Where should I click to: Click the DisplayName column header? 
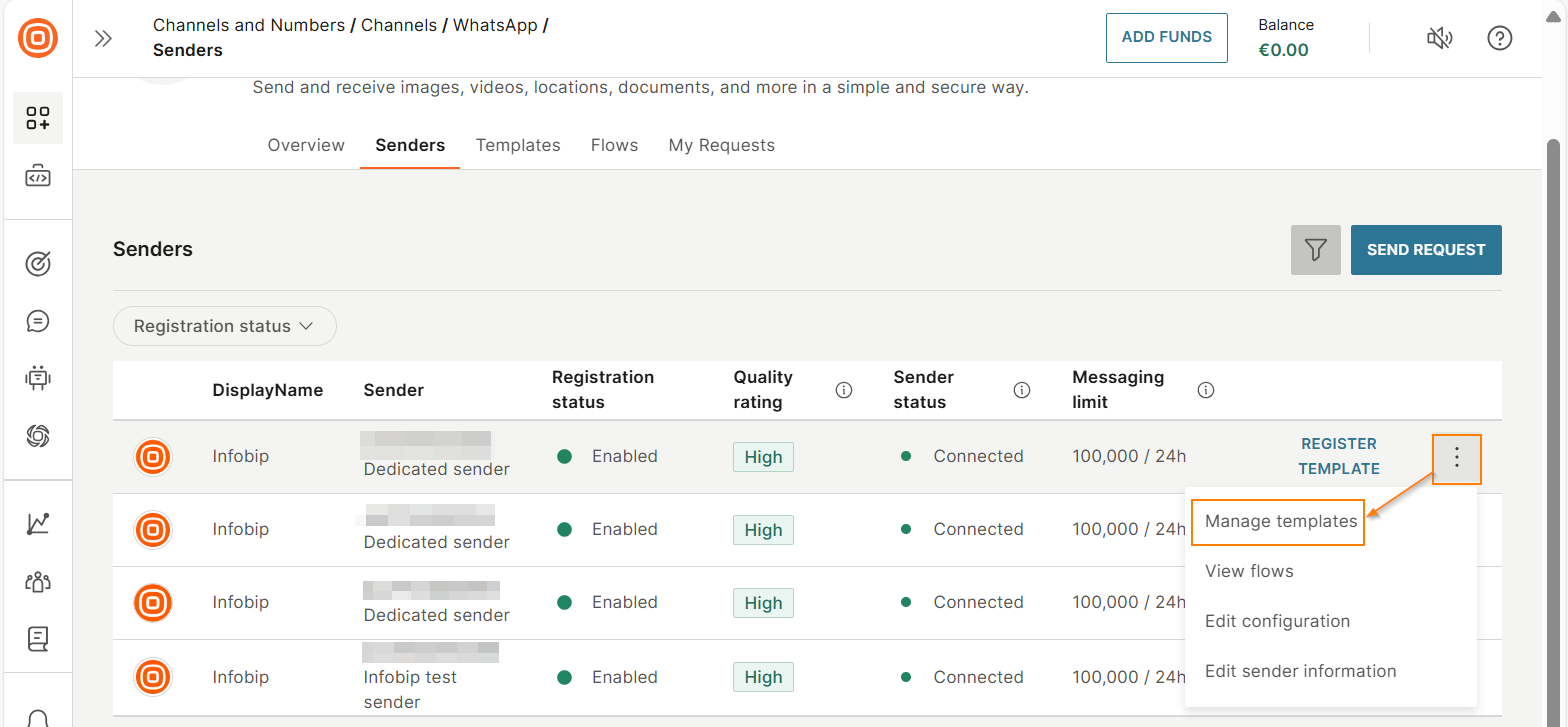pyautogui.click(x=268, y=390)
